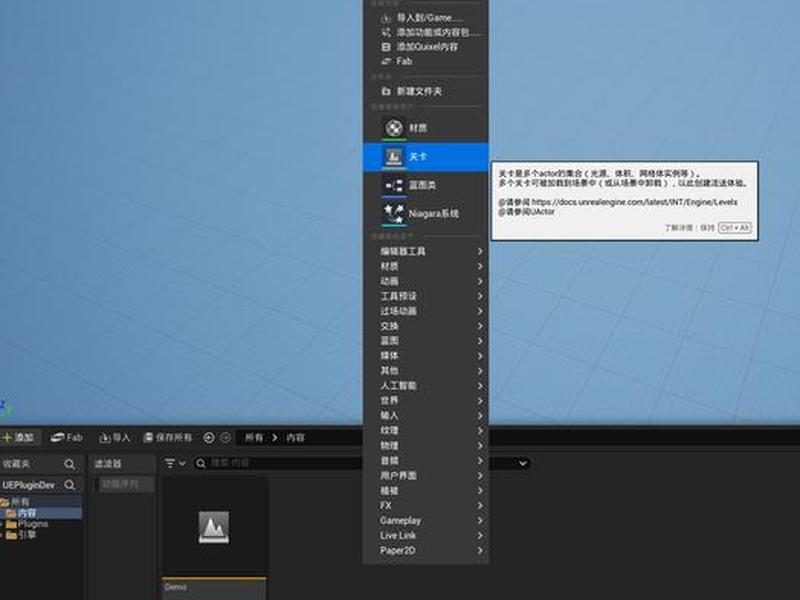Open the FX submenu
This screenshot has height=600, width=800.
[426, 506]
